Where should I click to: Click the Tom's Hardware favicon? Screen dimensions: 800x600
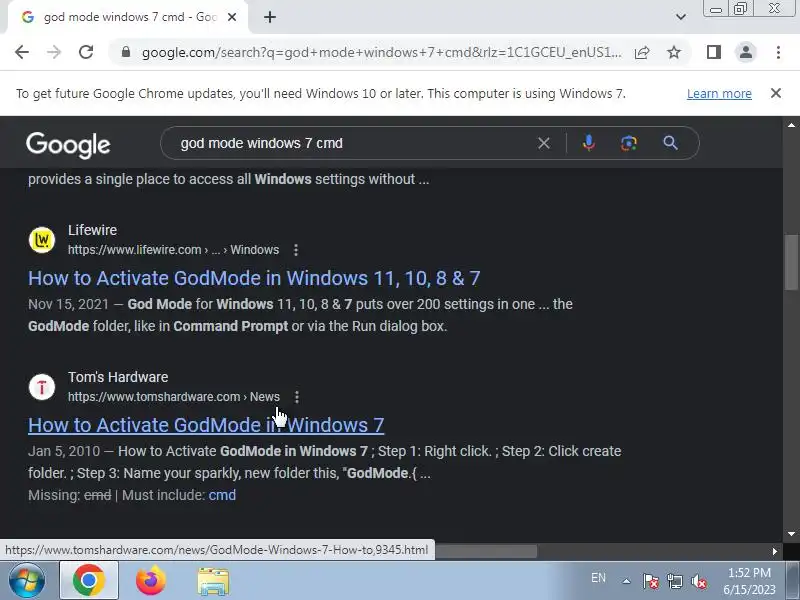pyautogui.click(x=42, y=387)
